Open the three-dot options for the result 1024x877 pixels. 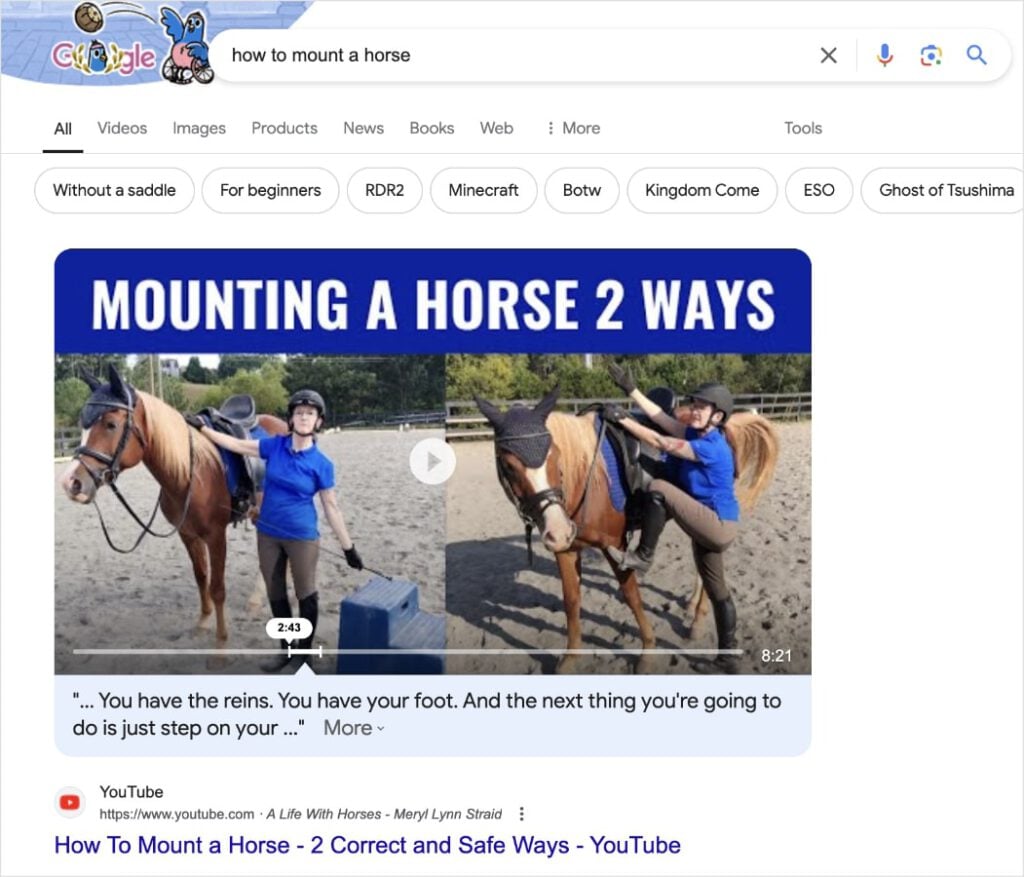tap(522, 813)
